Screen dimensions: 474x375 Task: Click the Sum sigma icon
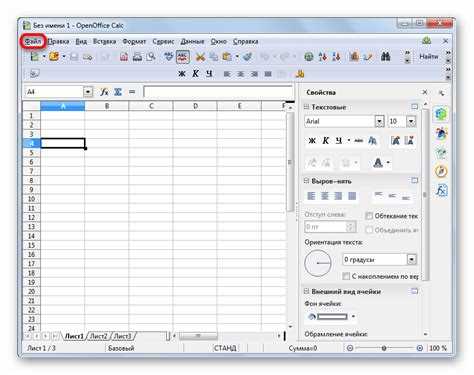tap(118, 92)
